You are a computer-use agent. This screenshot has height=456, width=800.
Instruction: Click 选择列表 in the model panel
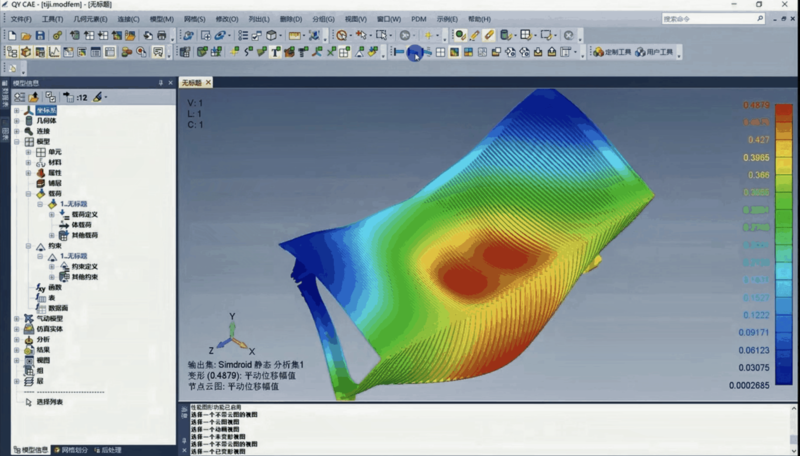coord(49,402)
